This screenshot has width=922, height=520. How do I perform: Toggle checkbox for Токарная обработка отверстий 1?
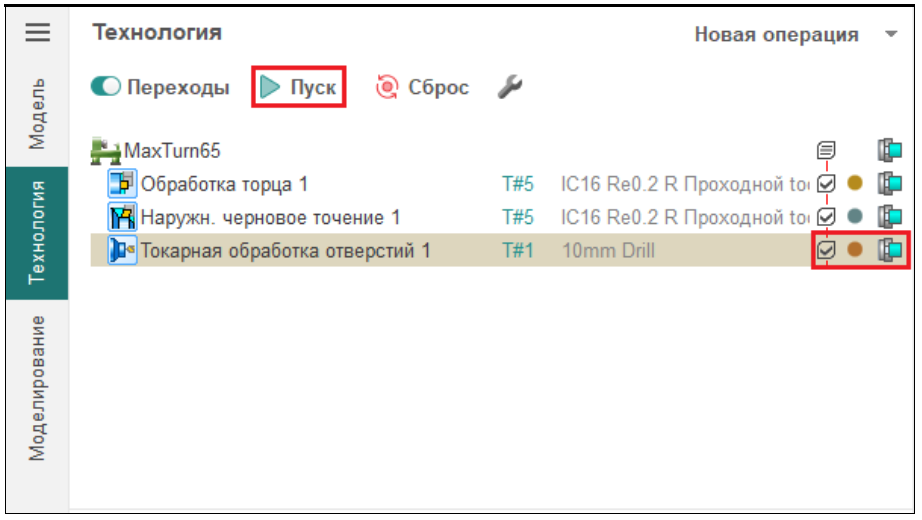pos(826,250)
